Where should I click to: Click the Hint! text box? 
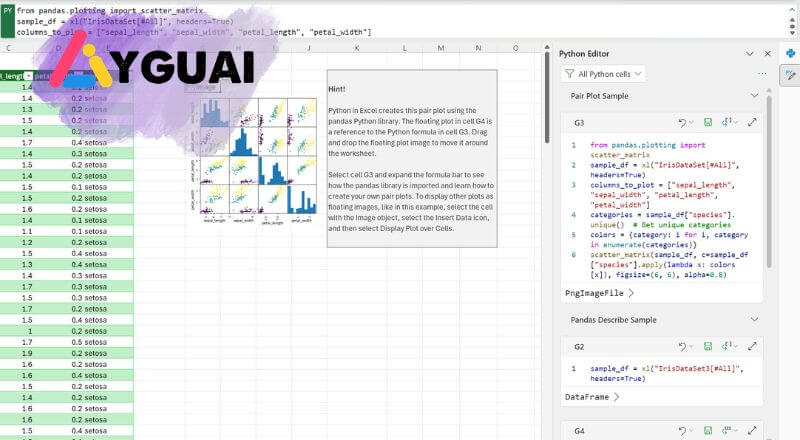412,159
